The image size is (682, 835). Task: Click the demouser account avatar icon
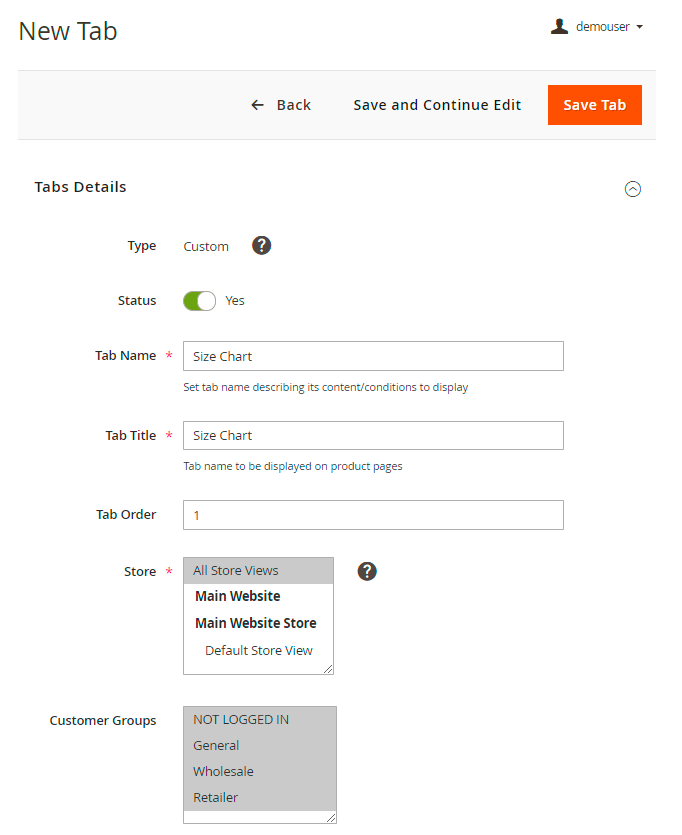click(x=559, y=27)
